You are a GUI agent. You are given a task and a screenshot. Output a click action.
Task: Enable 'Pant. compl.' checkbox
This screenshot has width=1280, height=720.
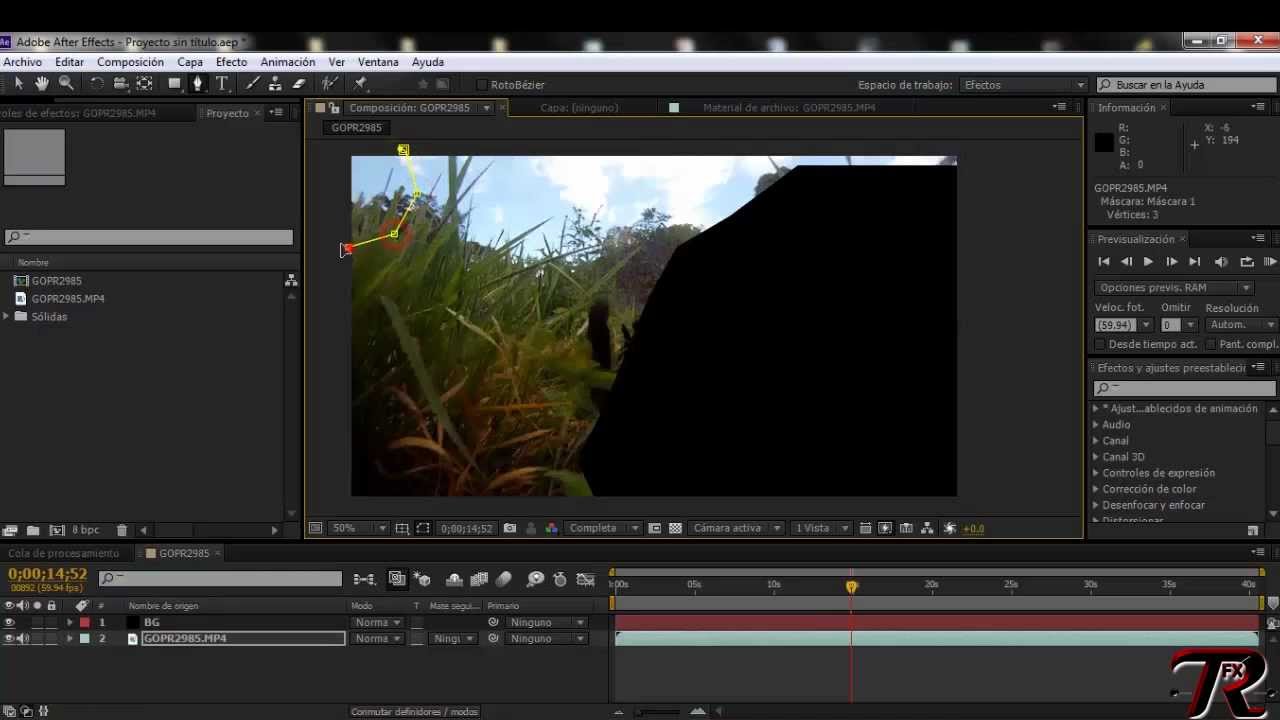(x=1210, y=344)
